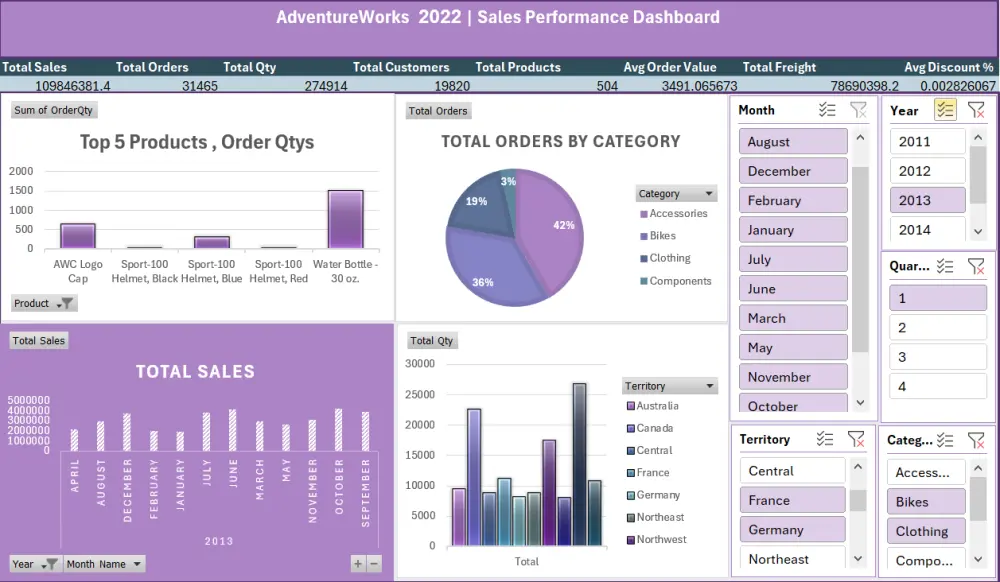Select year 2012 in Year slicer
This screenshot has width=1000, height=582.
pyautogui.click(x=927, y=171)
